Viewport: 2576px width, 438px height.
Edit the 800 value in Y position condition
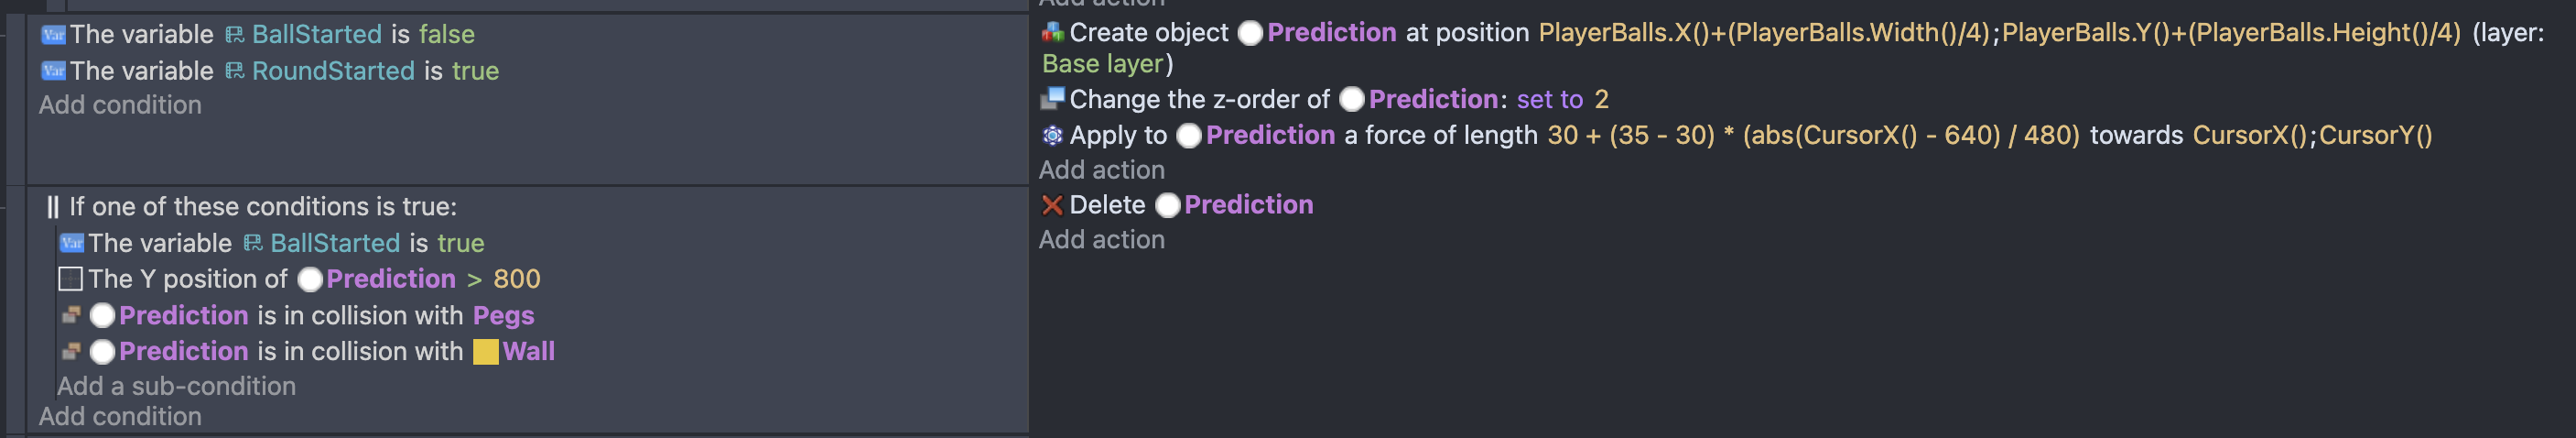(516, 279)
